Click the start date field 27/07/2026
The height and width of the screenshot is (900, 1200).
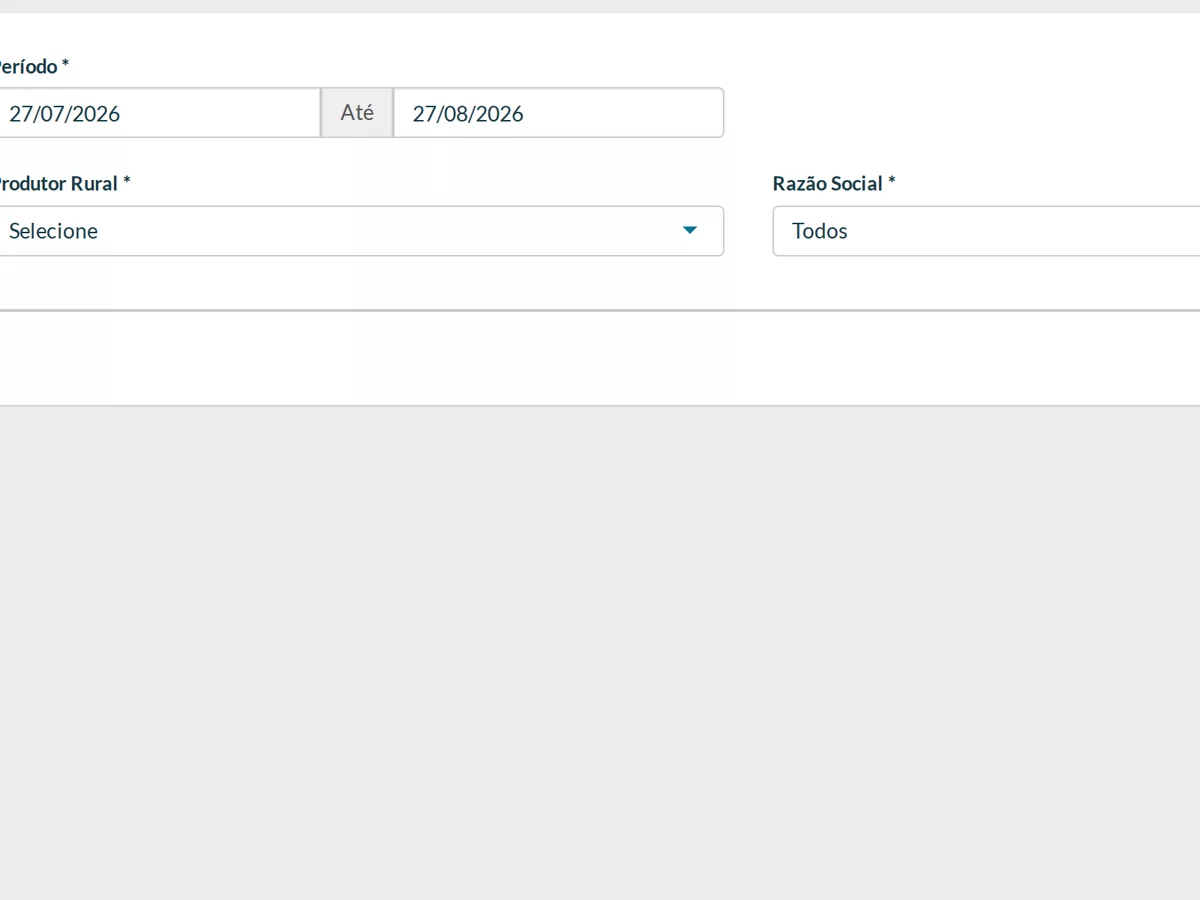tap(158, 113)
